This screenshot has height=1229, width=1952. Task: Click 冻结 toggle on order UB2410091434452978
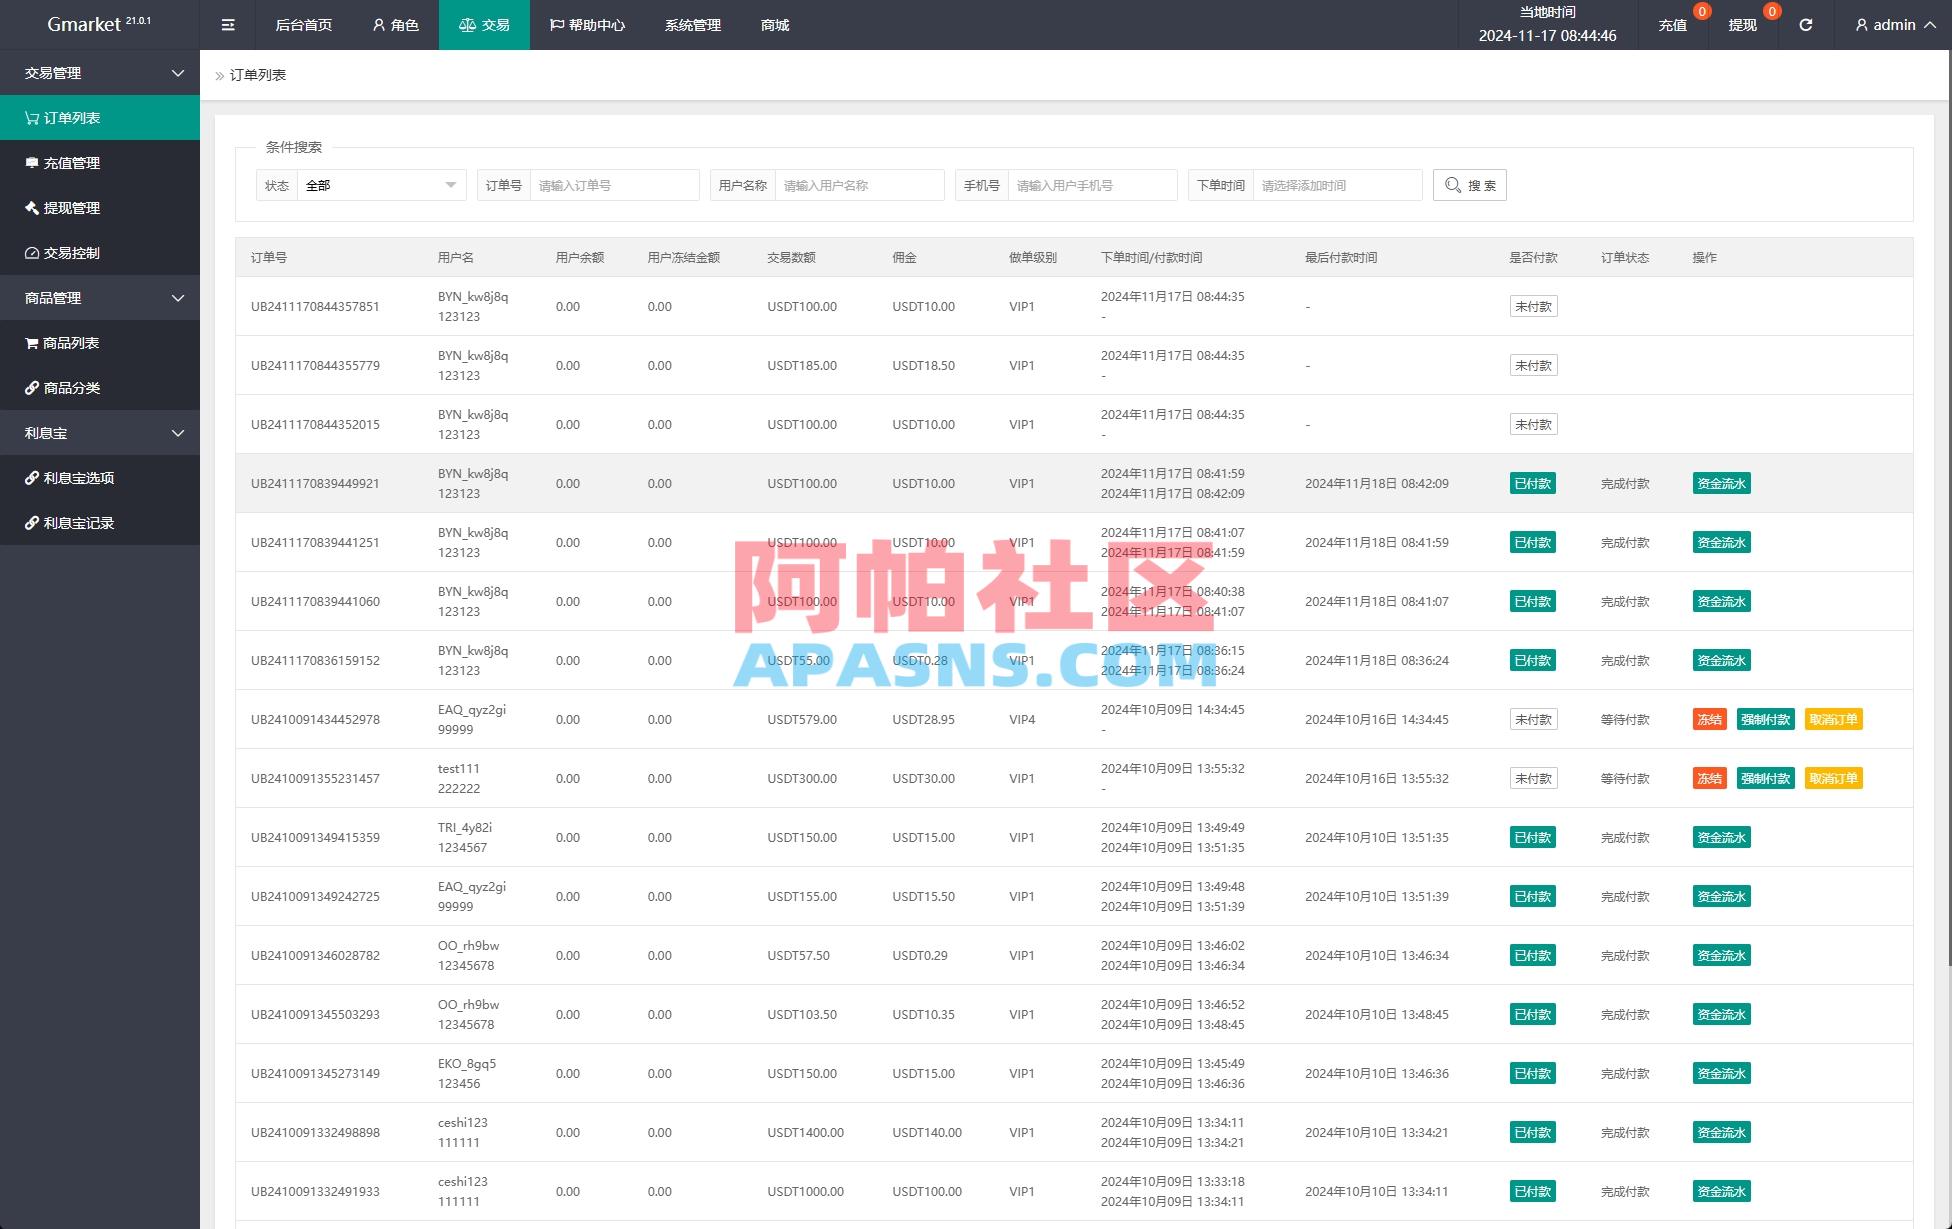(x=1709, y=719)
